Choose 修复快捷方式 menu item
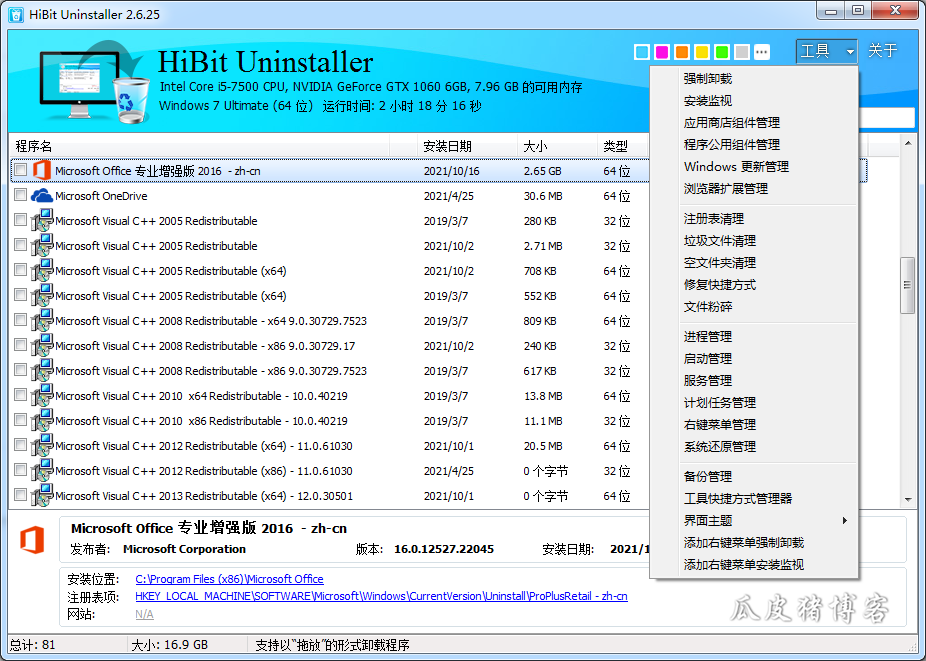The image size is (926, 661). (x=754, y=285)
